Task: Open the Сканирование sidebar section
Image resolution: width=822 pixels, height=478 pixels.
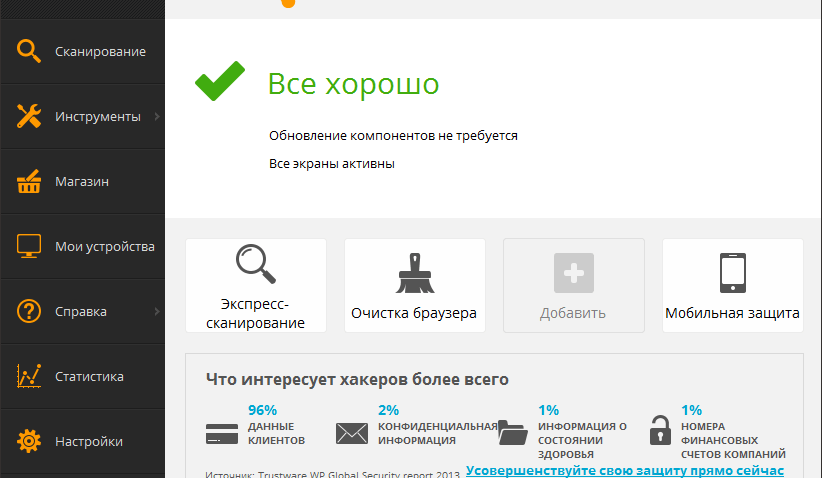Action: pyautogui.click(x=83, y=51)
